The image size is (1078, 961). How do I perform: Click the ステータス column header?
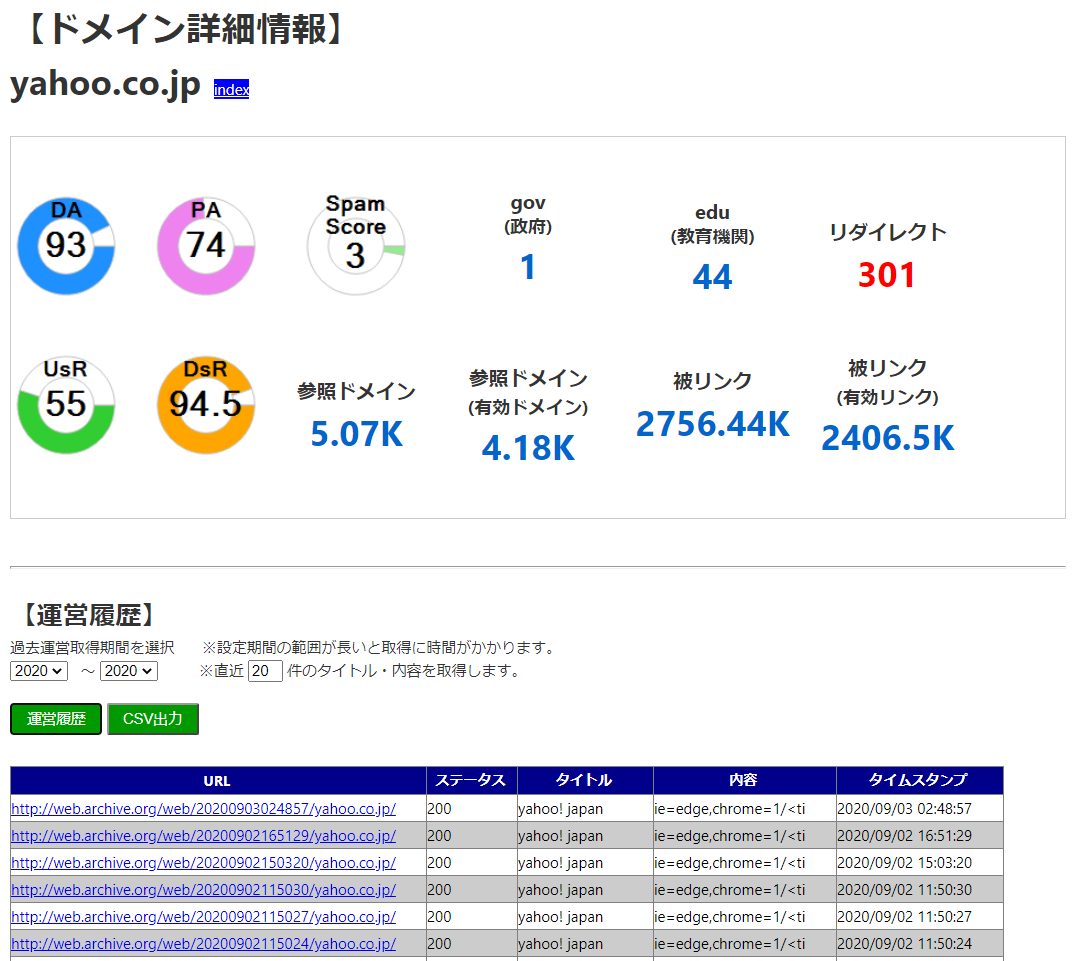(472, 781)
